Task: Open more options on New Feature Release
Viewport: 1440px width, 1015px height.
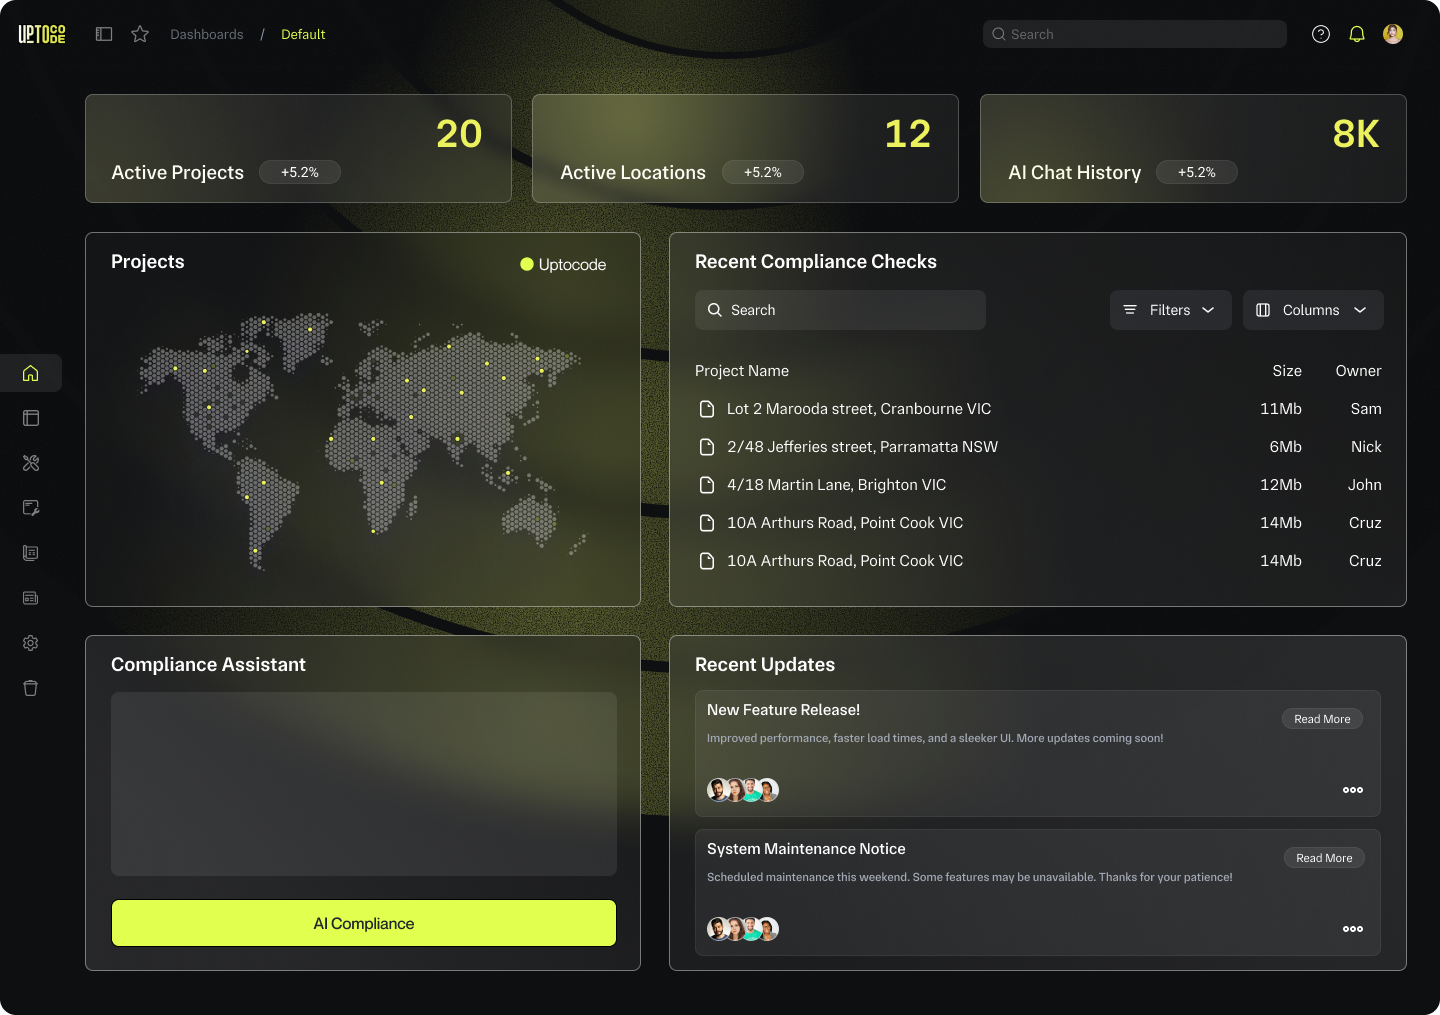Action: [x=1353, y=790]
